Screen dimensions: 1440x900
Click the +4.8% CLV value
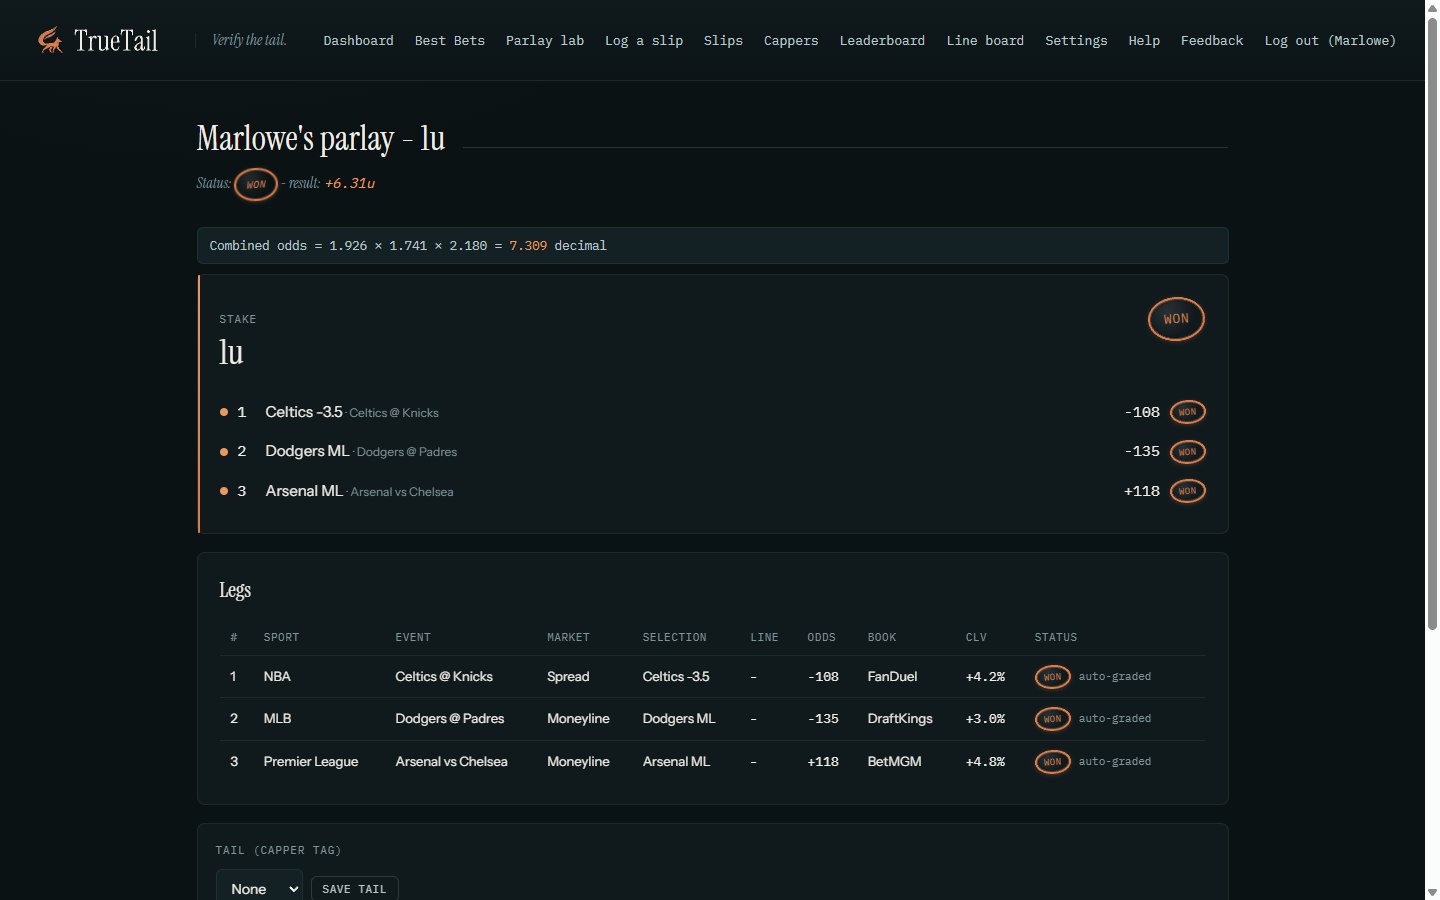985,762
